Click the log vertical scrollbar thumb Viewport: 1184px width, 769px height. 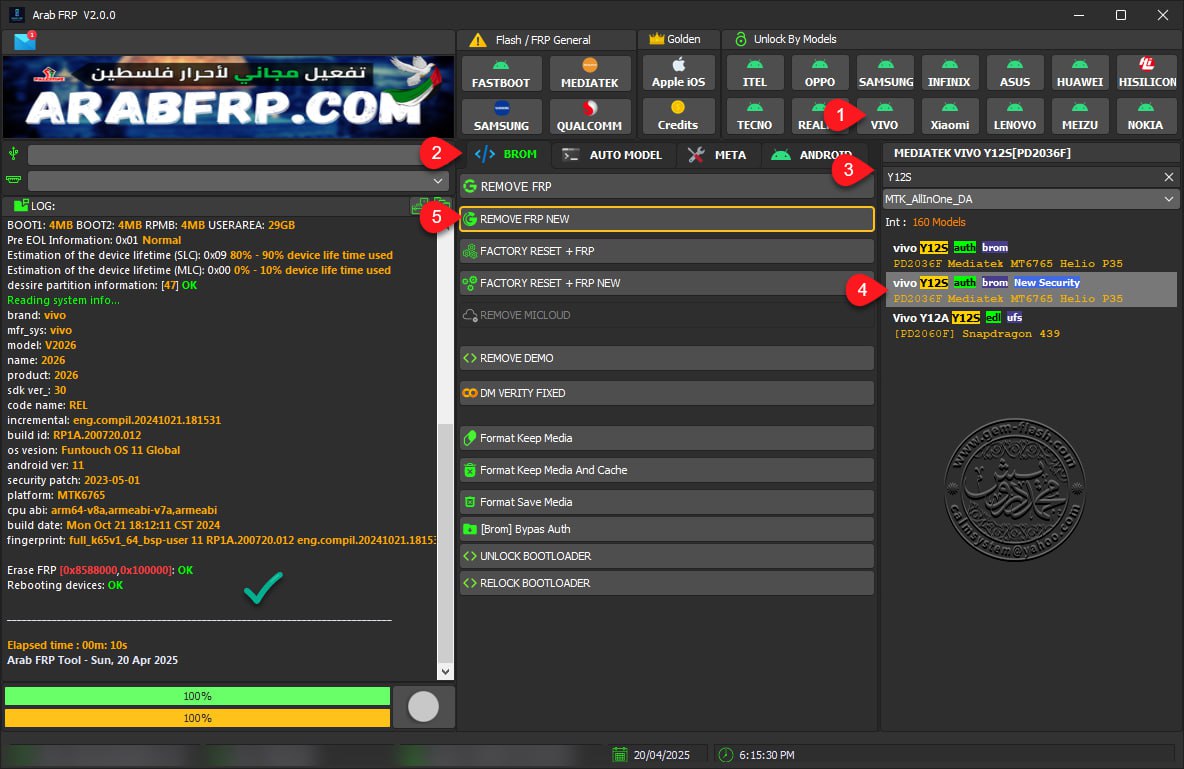446,542
